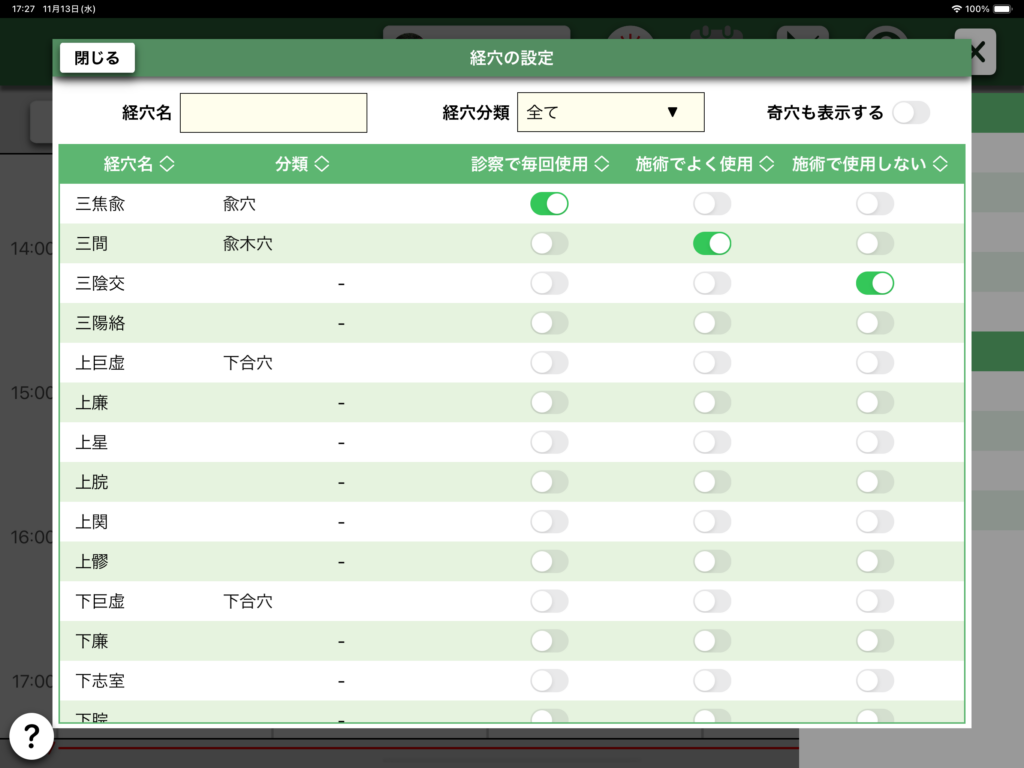Image resolution: width=1024 pixels, height=768 pixels.
Task: Focus the 経穴名 search field
Action: tap(273, 113)
